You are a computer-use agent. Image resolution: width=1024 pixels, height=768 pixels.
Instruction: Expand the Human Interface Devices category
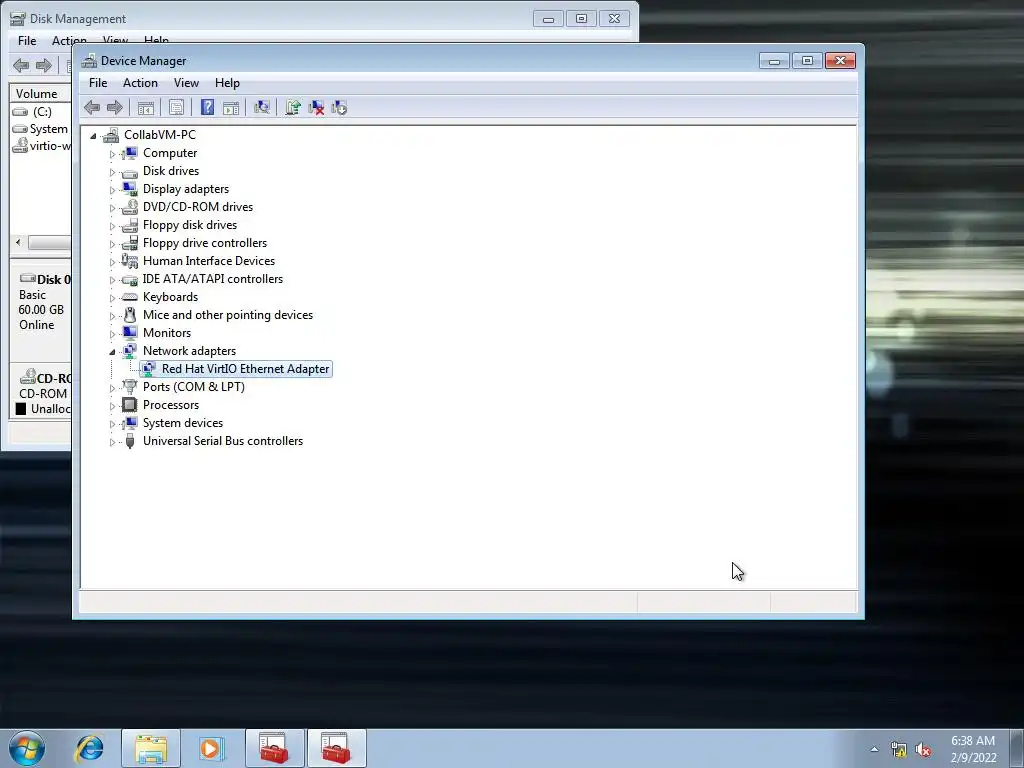click(112, 262)
